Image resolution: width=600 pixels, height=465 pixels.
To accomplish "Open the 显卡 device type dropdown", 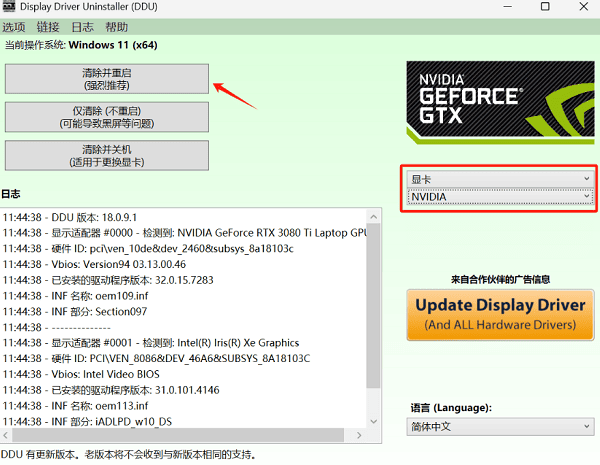I will tap(500, 179).
